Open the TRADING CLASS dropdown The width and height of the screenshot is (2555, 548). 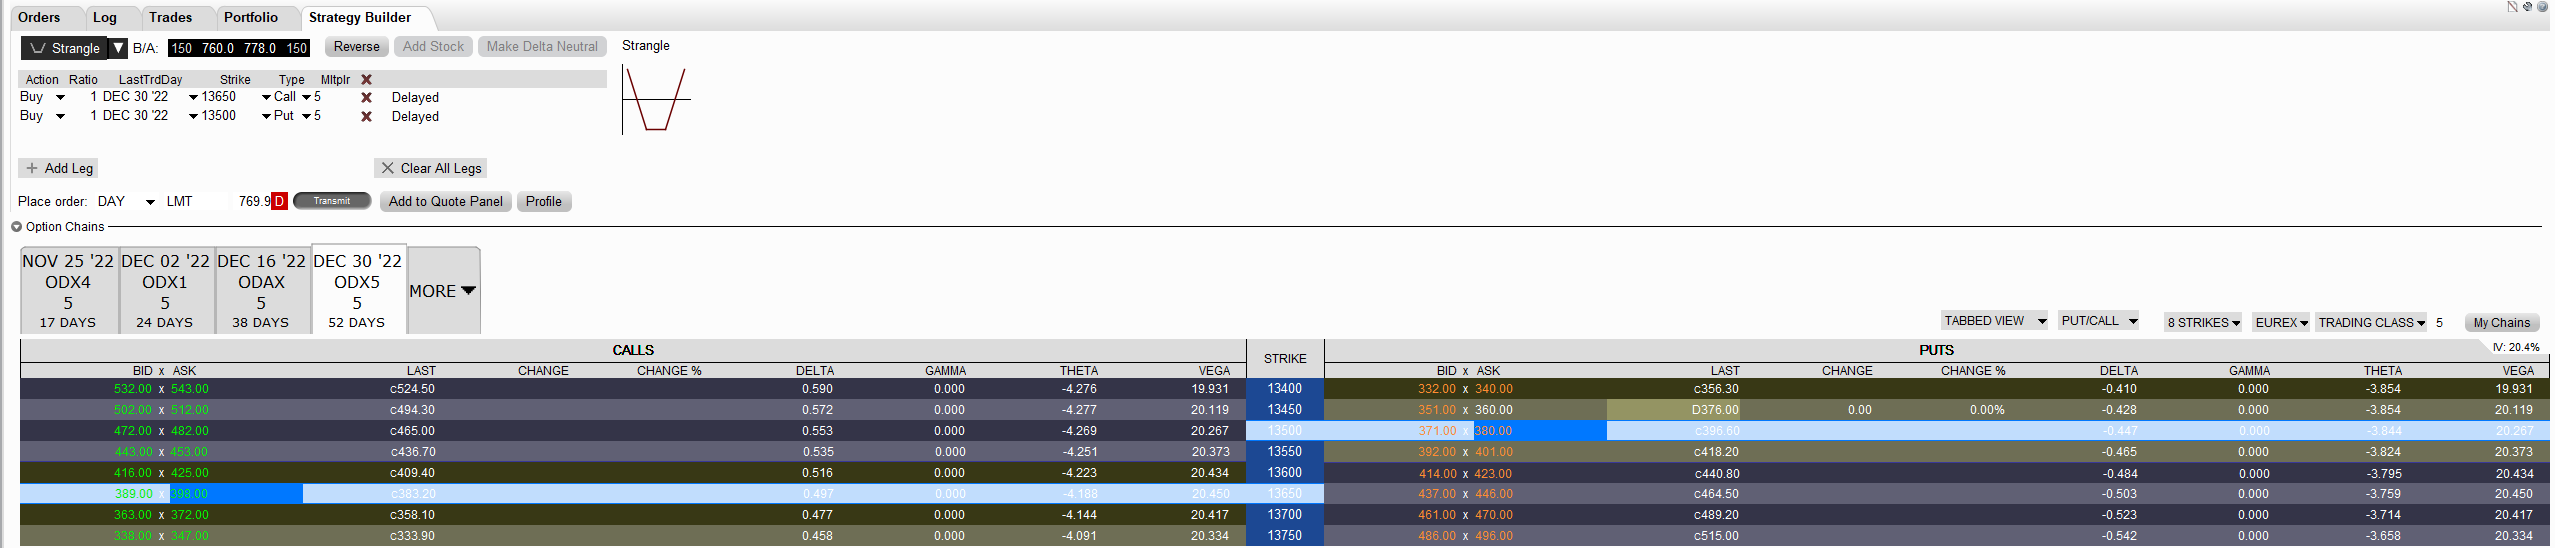point(2371,322)
